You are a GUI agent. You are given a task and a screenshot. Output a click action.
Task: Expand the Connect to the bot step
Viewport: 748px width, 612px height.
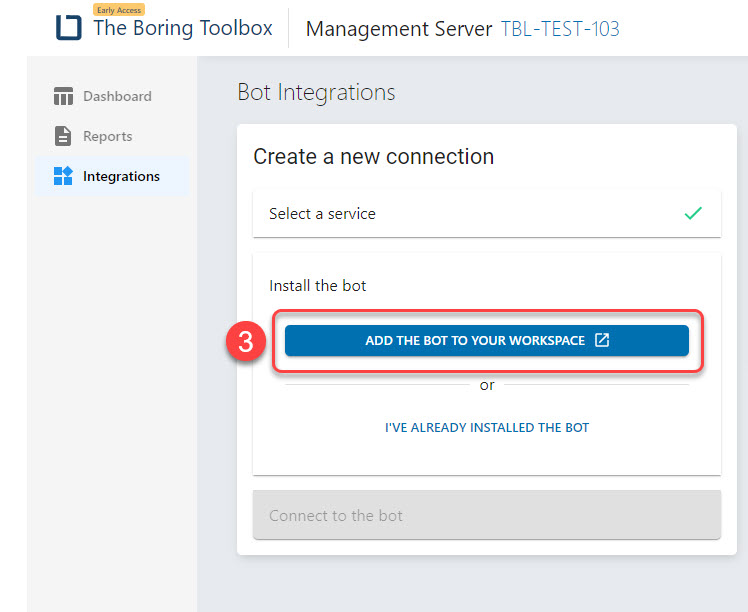(x=487, y=515)
